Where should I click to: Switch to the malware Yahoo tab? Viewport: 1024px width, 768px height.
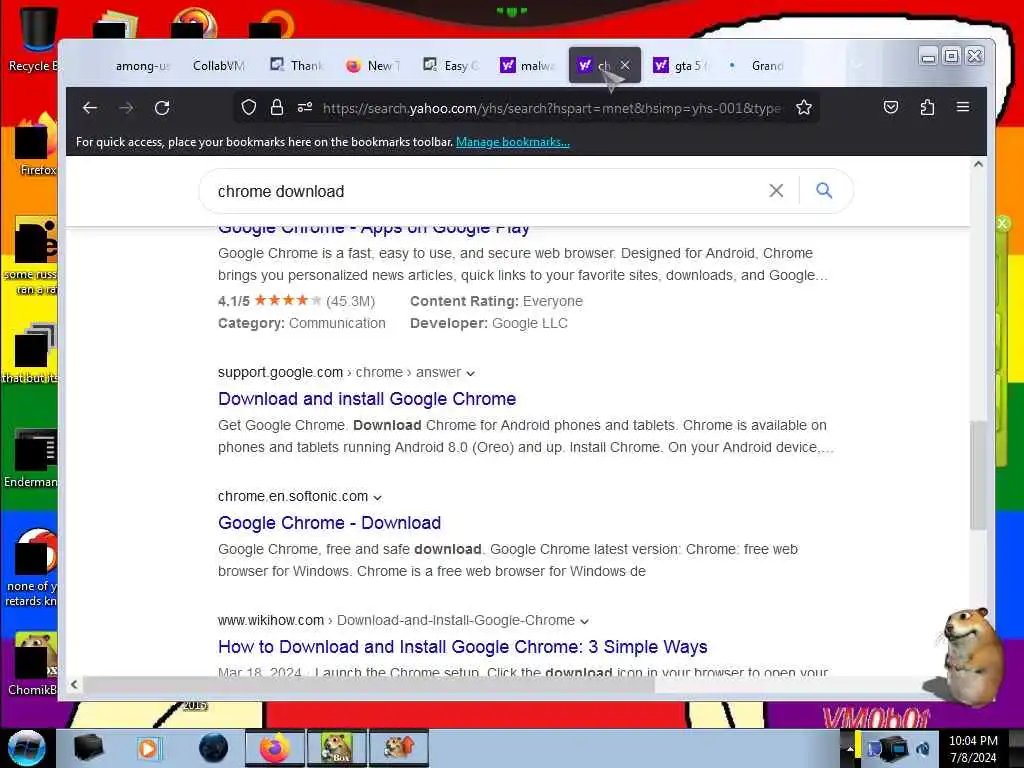tap(528, 65)
